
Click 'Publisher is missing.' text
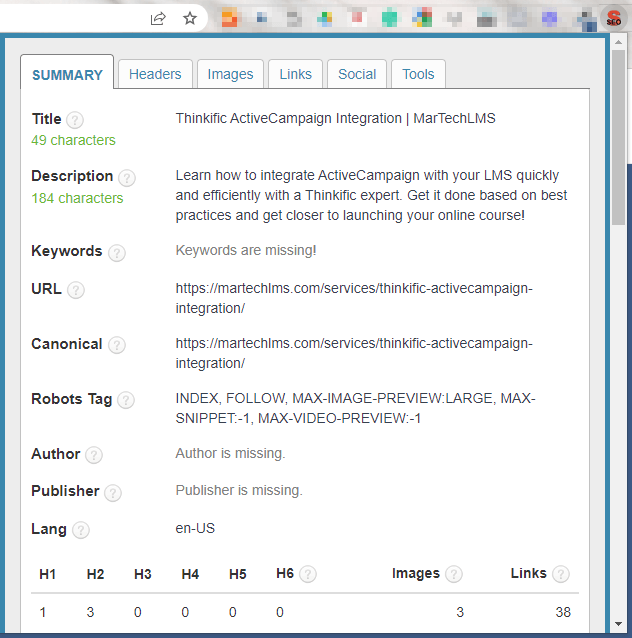(x=239, y=490)
